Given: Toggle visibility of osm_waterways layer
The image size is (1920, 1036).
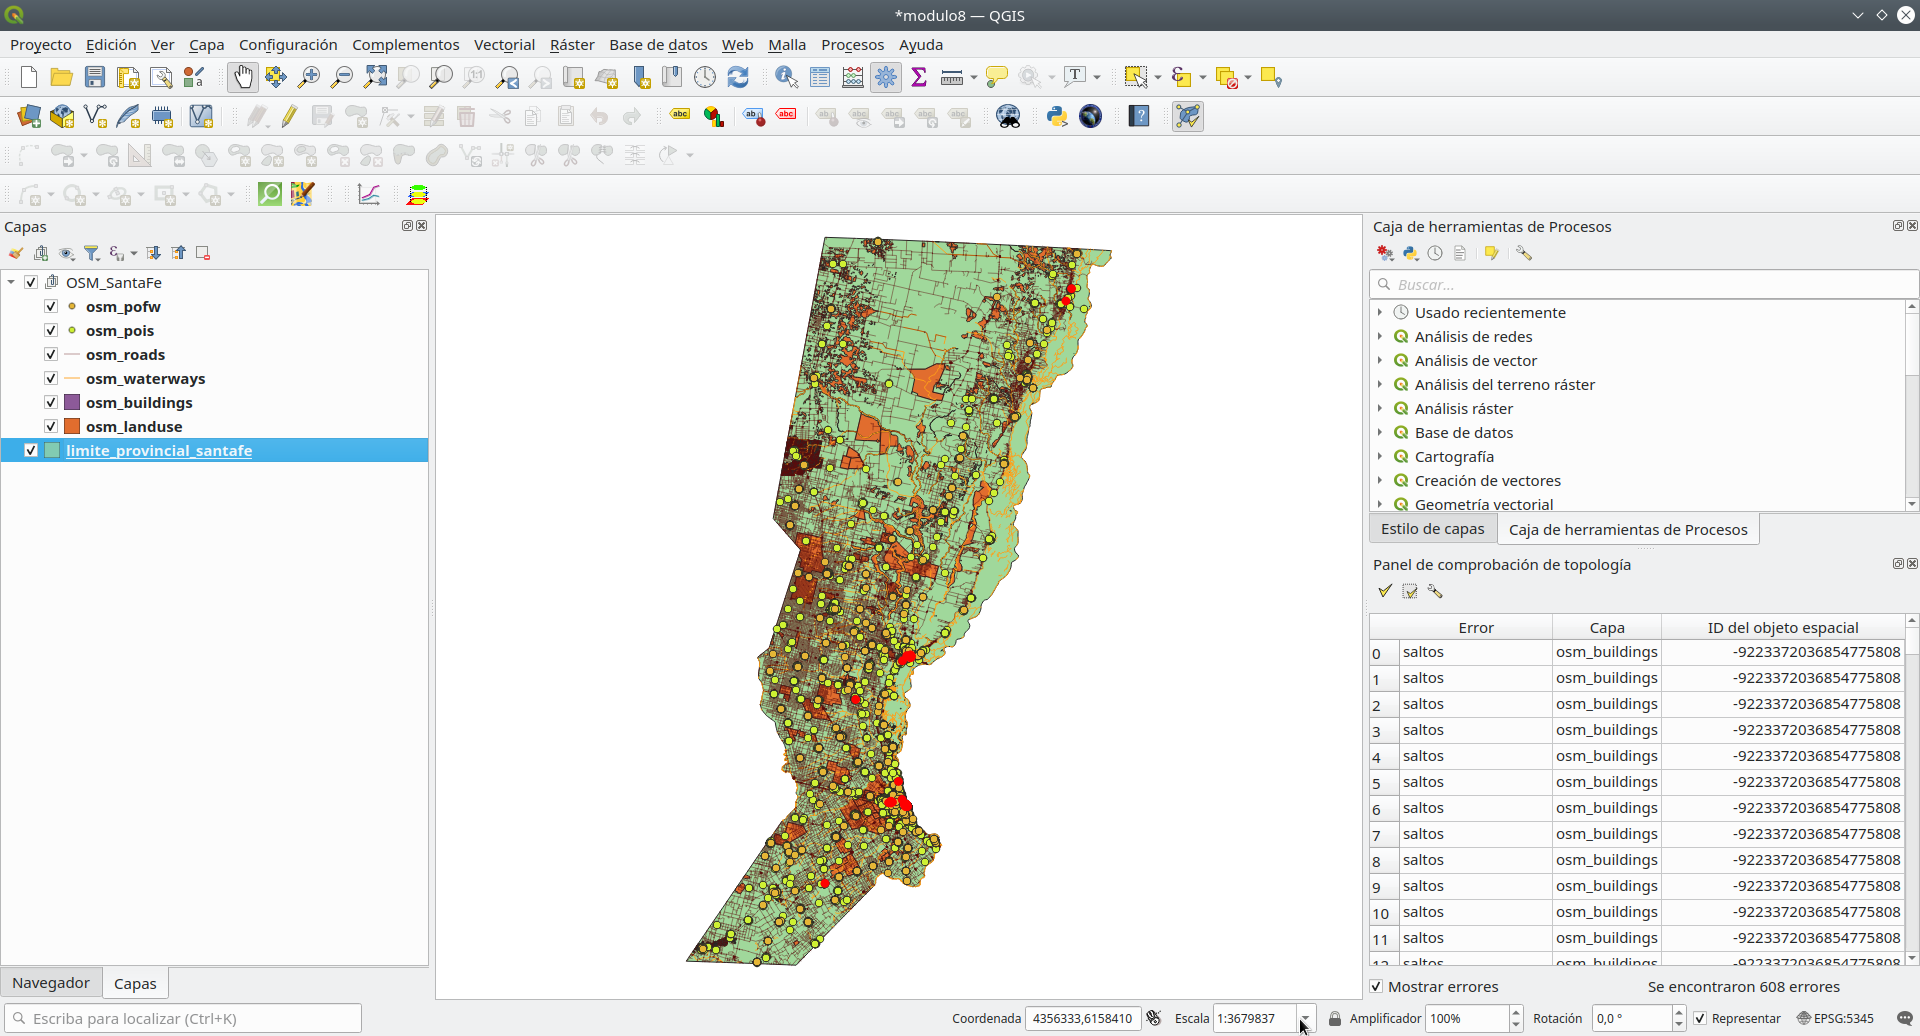Looking at the screenshot, I should pos(51,378).
